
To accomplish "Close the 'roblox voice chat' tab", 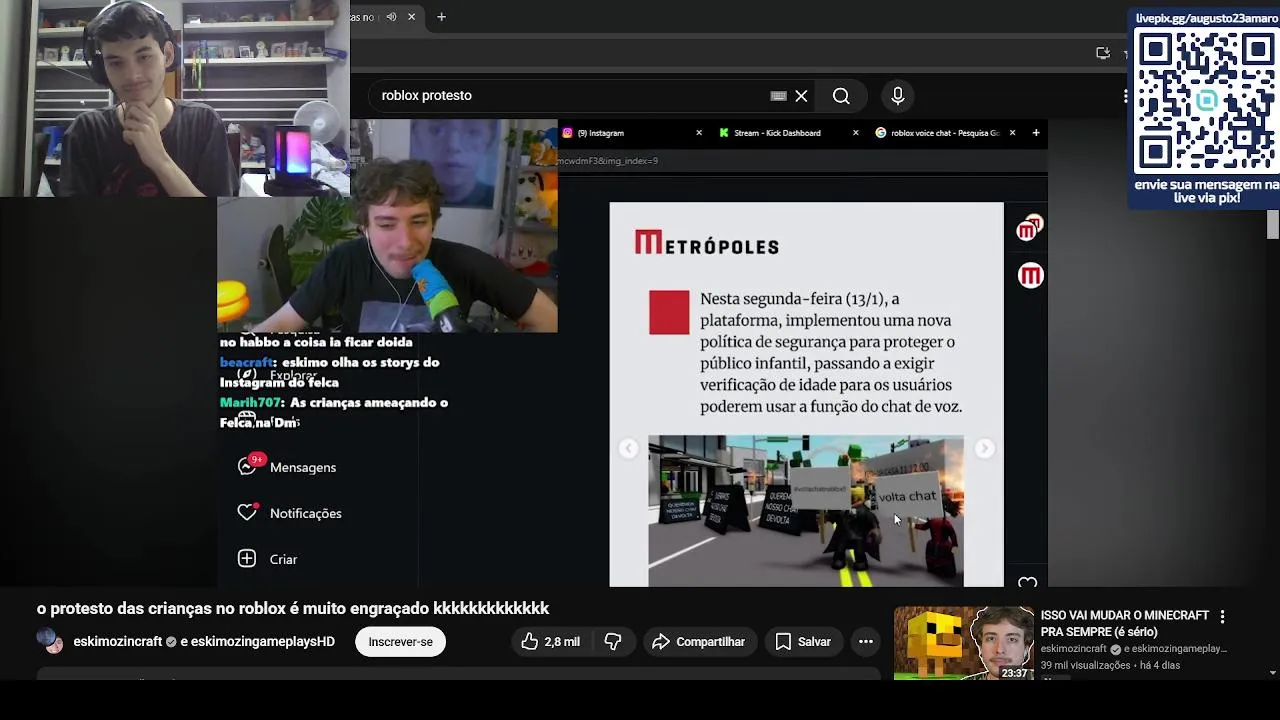I will pos(1012,133).
